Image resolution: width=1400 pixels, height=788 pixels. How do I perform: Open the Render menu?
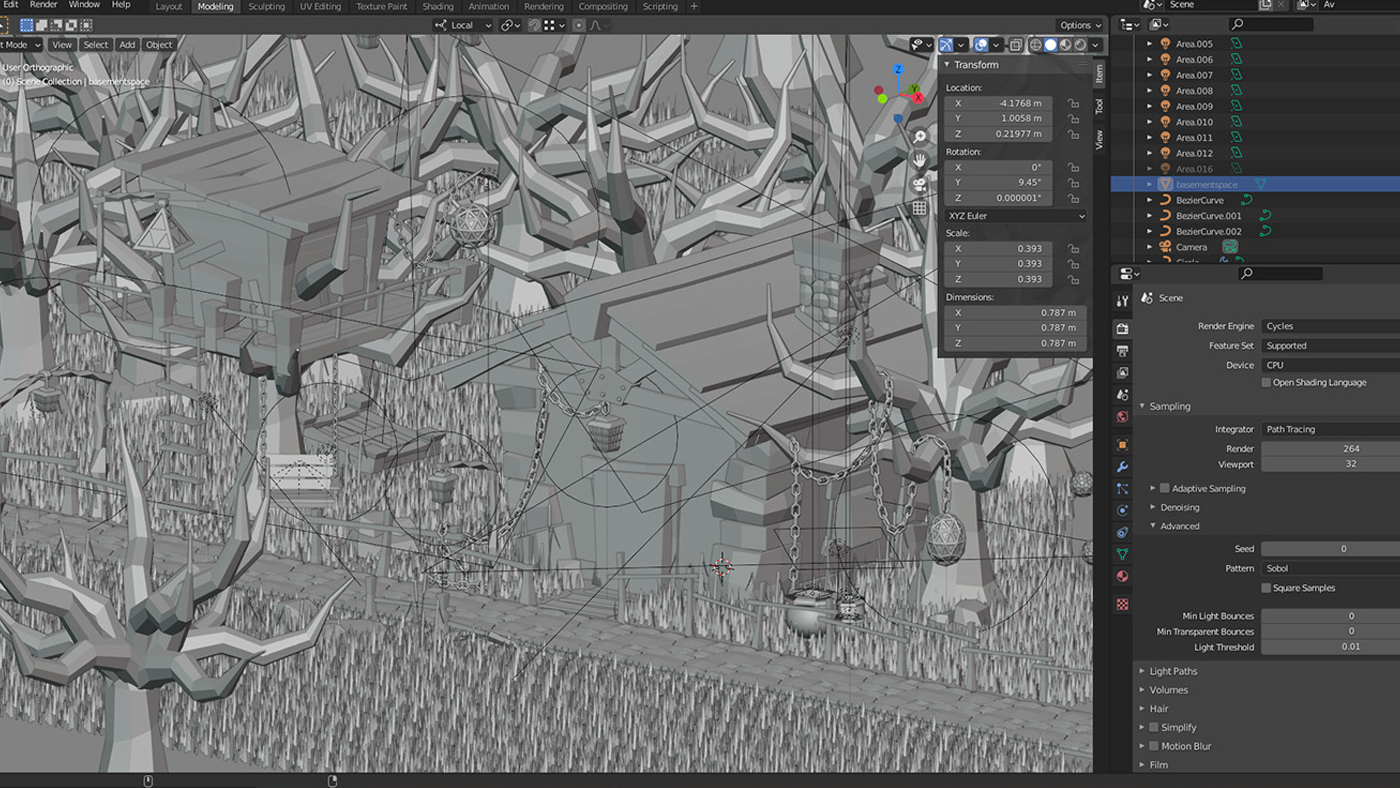coord(43,4)
